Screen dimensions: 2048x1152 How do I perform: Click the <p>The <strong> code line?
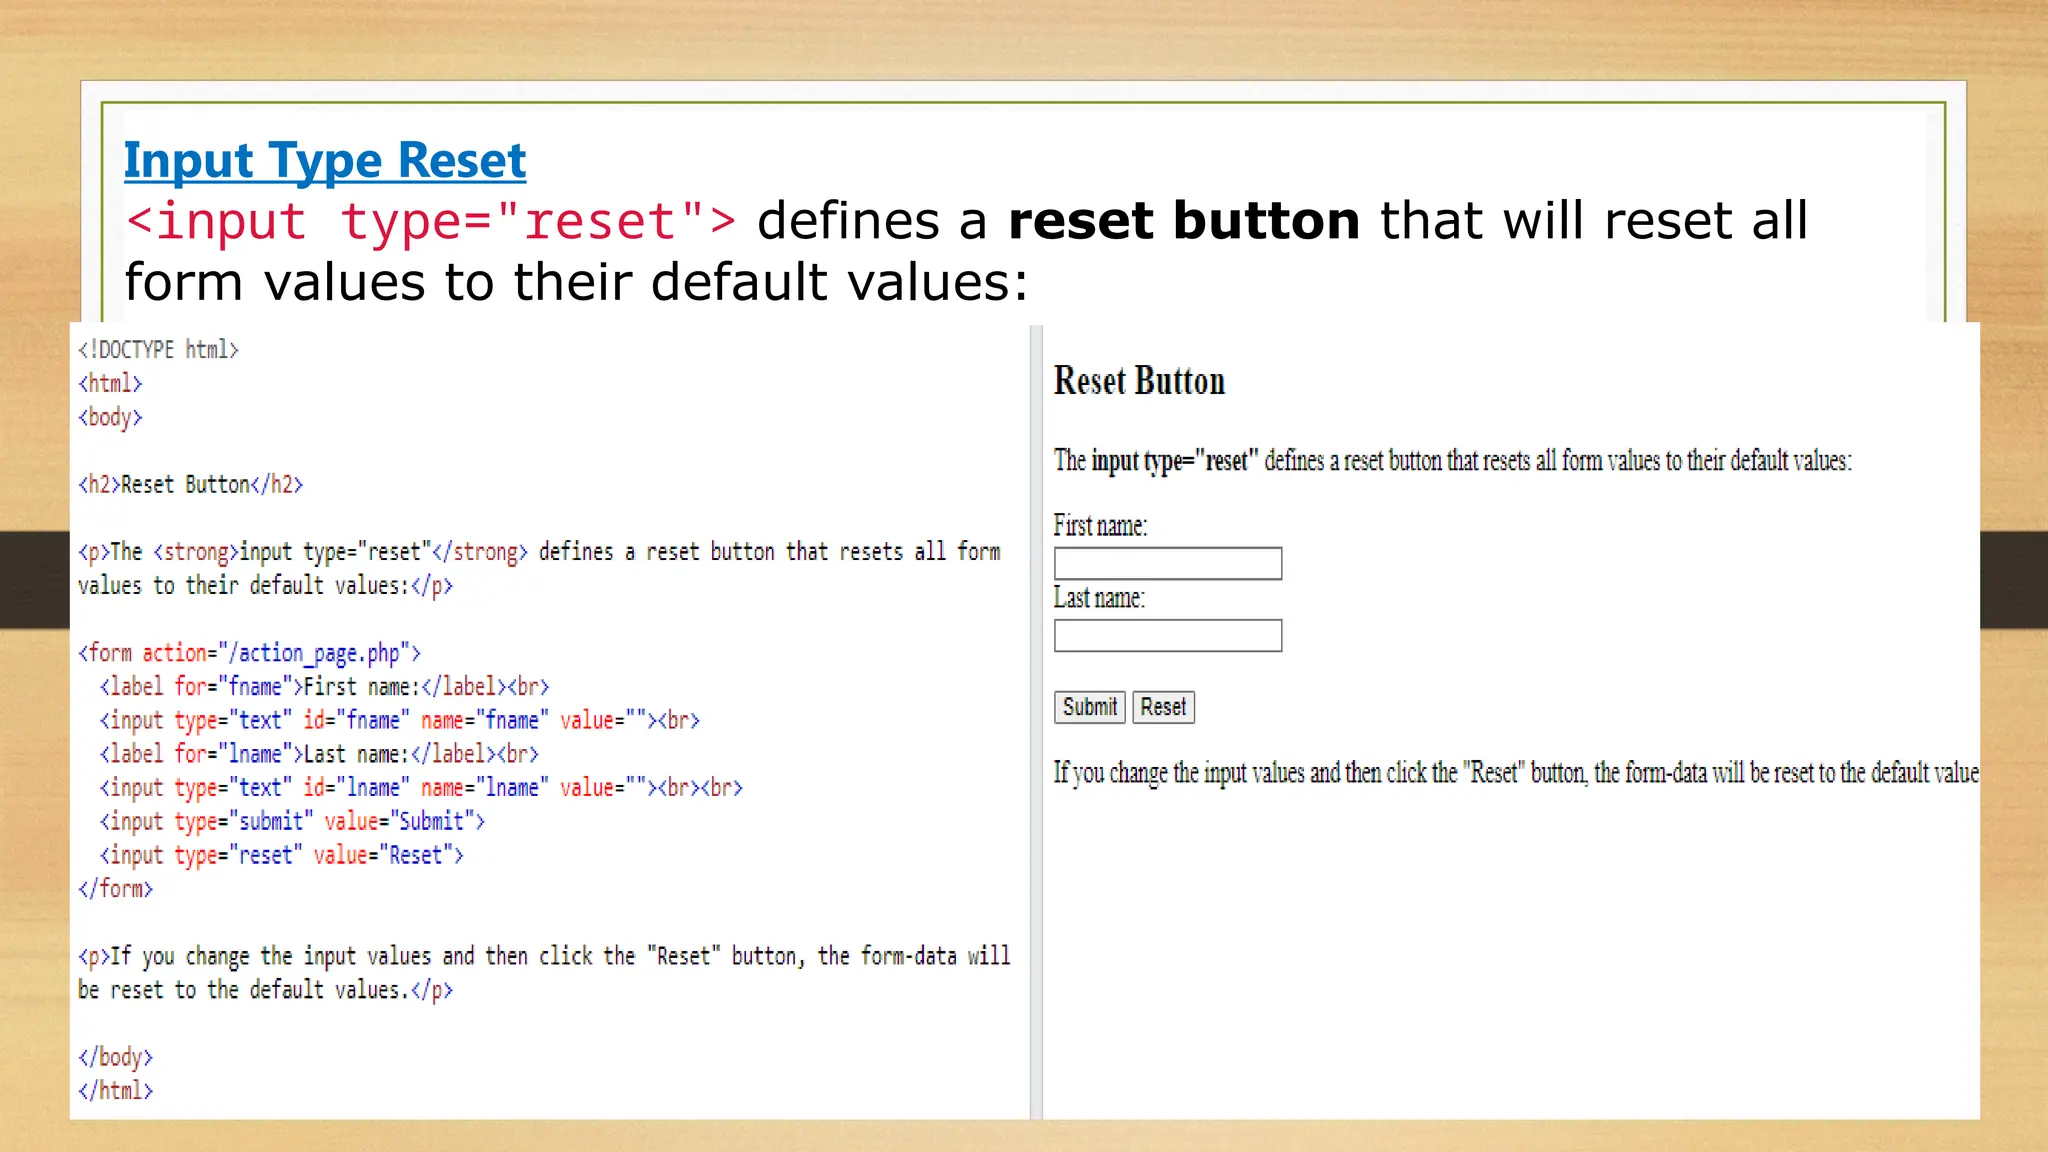539,569
